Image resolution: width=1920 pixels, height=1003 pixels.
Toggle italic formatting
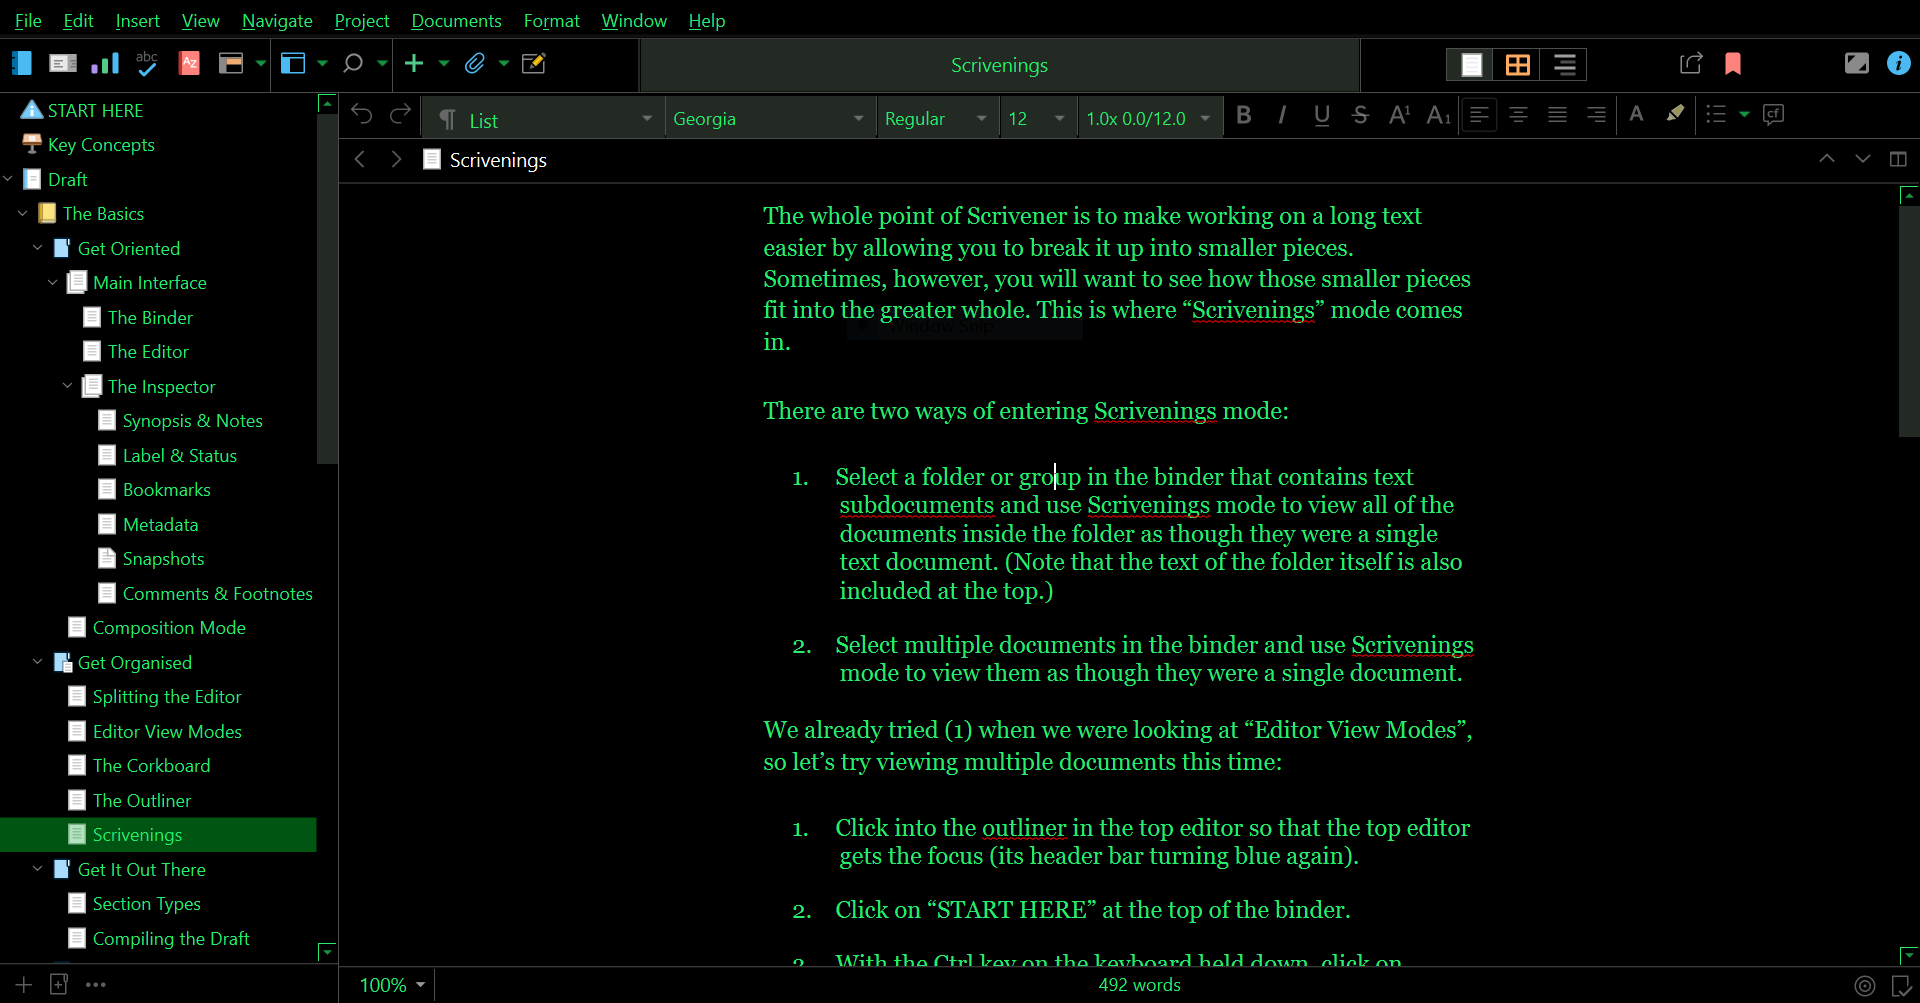click(x=1282, y=115)
